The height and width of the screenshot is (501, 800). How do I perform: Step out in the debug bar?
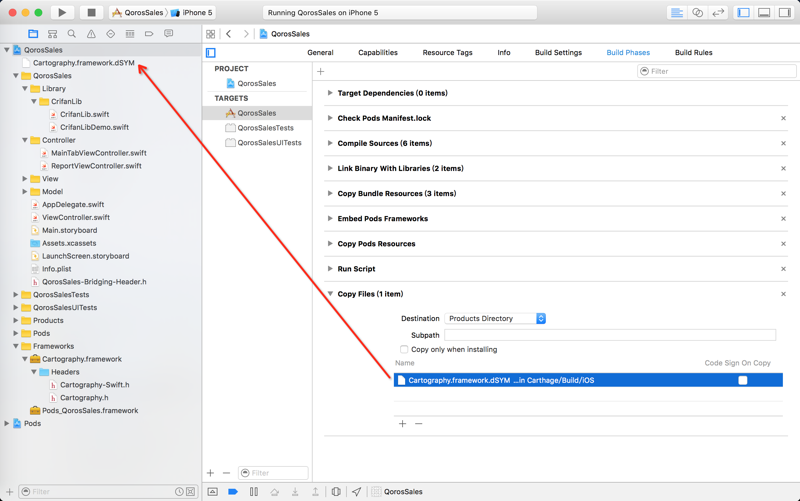(x=315, y=492)
